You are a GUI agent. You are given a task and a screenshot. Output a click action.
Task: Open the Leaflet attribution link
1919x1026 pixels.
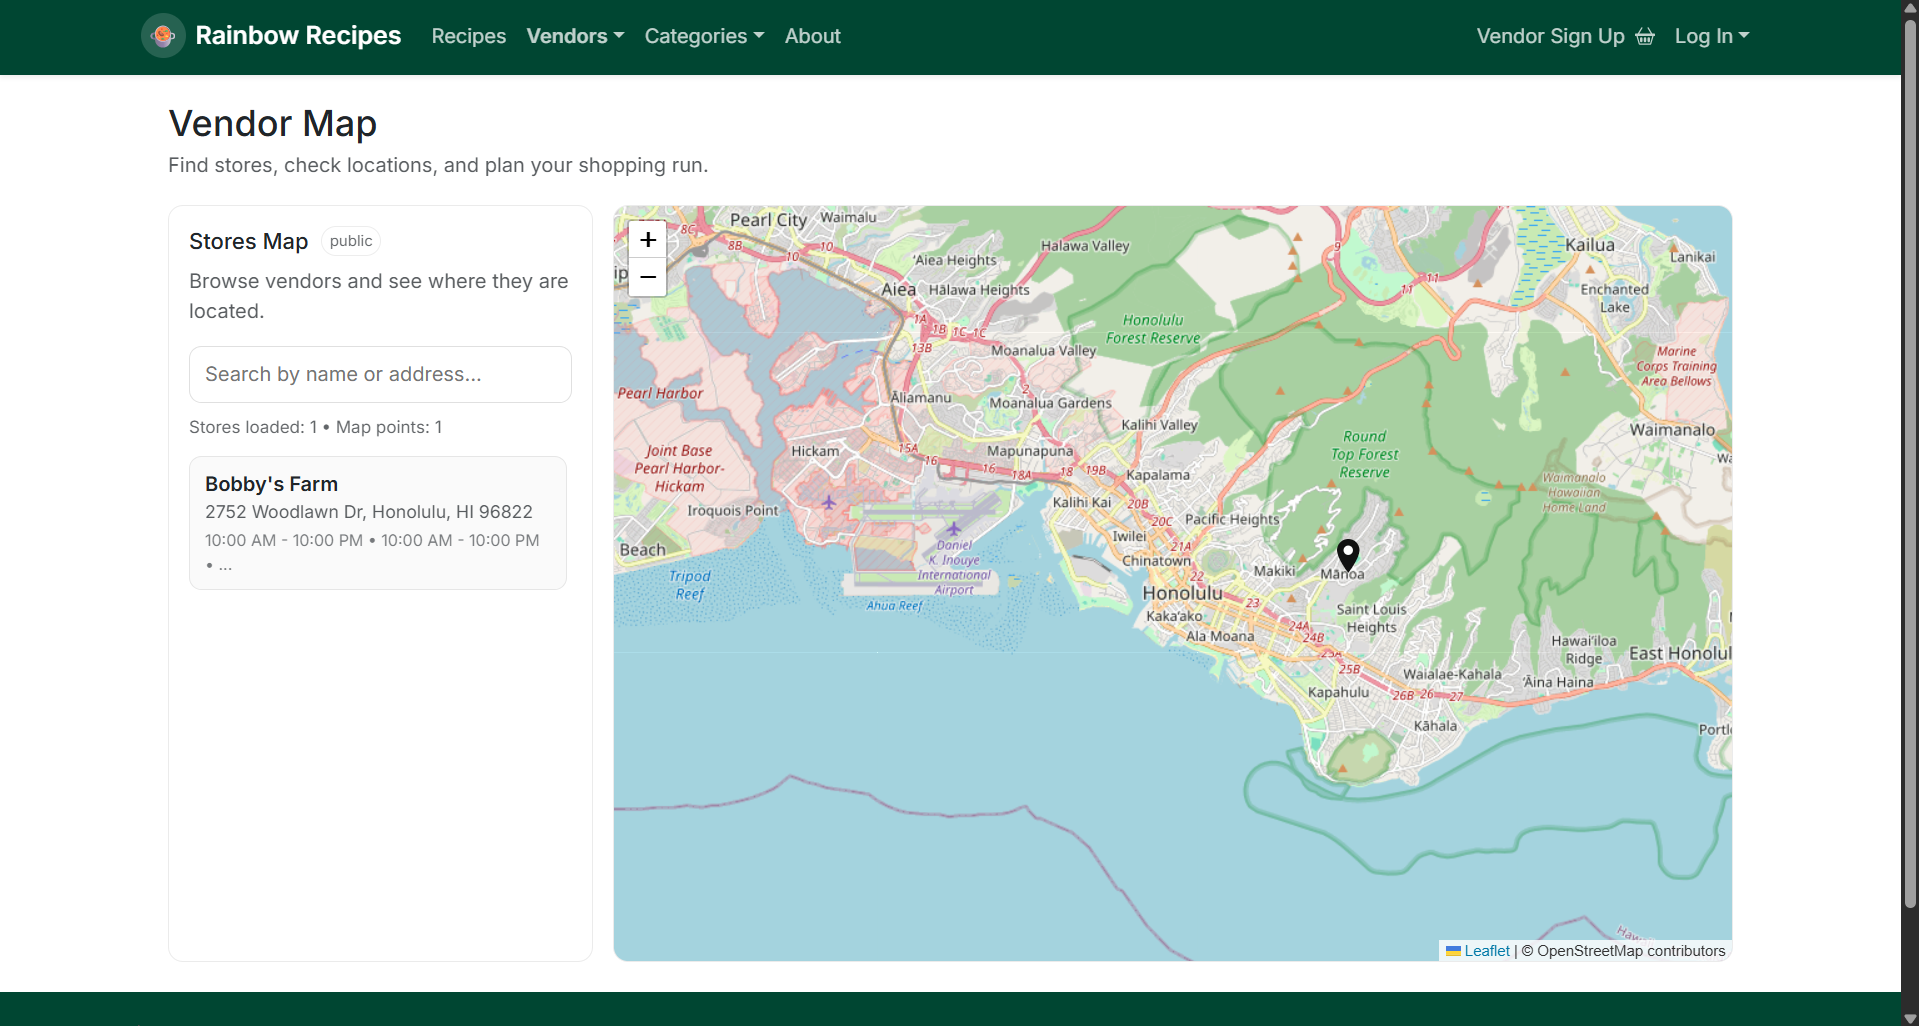tap(1487, 951)
